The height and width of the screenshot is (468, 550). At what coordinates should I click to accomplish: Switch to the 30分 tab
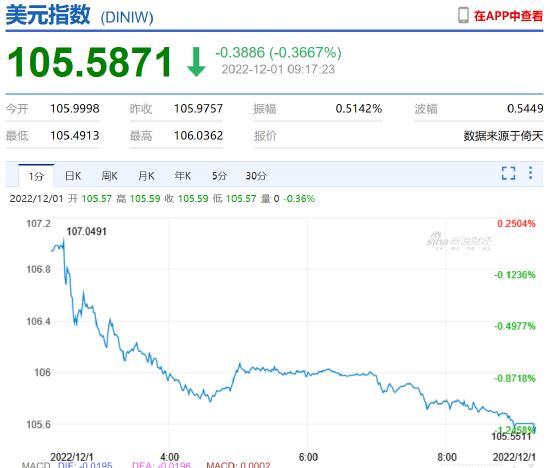pyautogui.click(x=256, y=176)
